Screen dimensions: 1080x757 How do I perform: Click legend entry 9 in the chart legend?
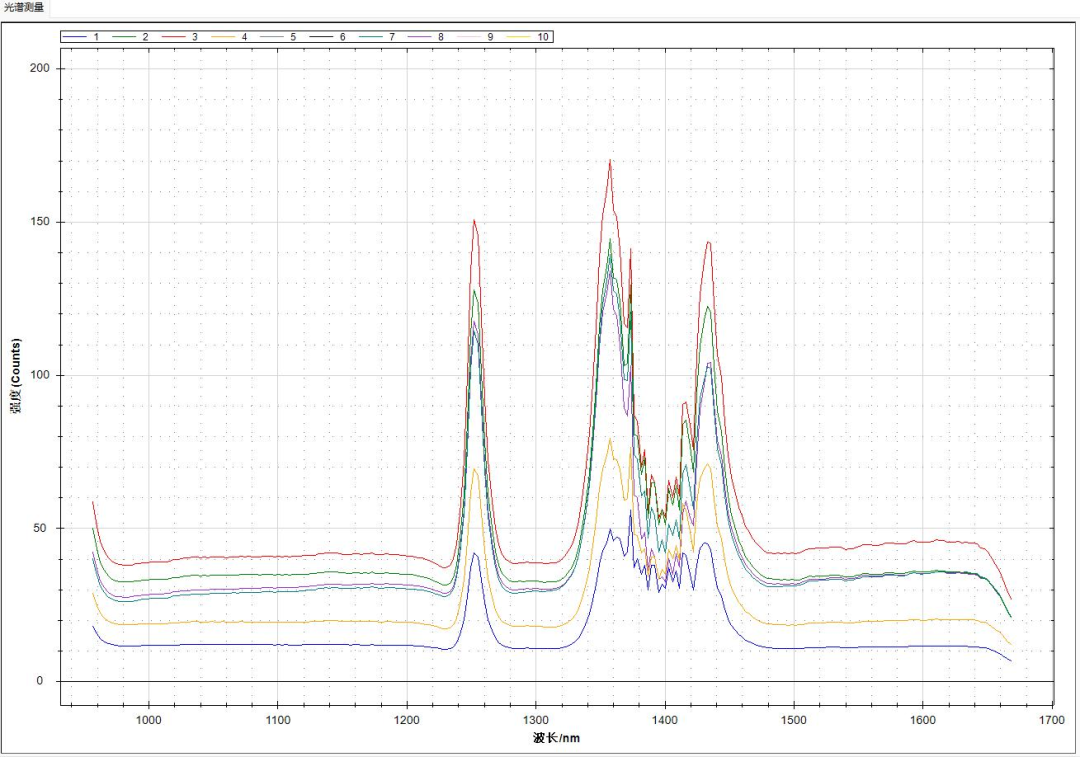point(477,37)
